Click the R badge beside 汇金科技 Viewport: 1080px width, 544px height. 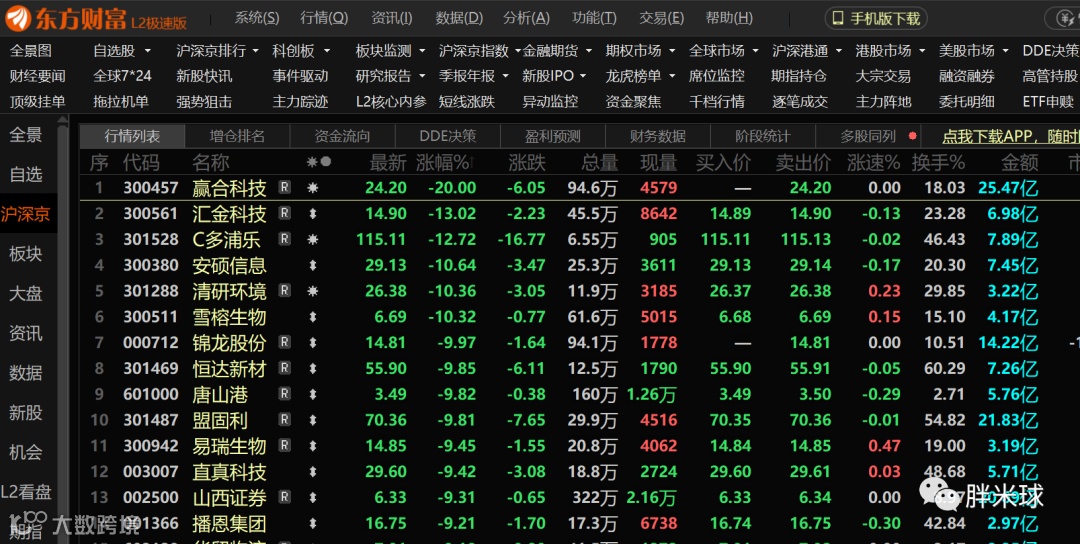pyautogui.click(x=284, y=213)
